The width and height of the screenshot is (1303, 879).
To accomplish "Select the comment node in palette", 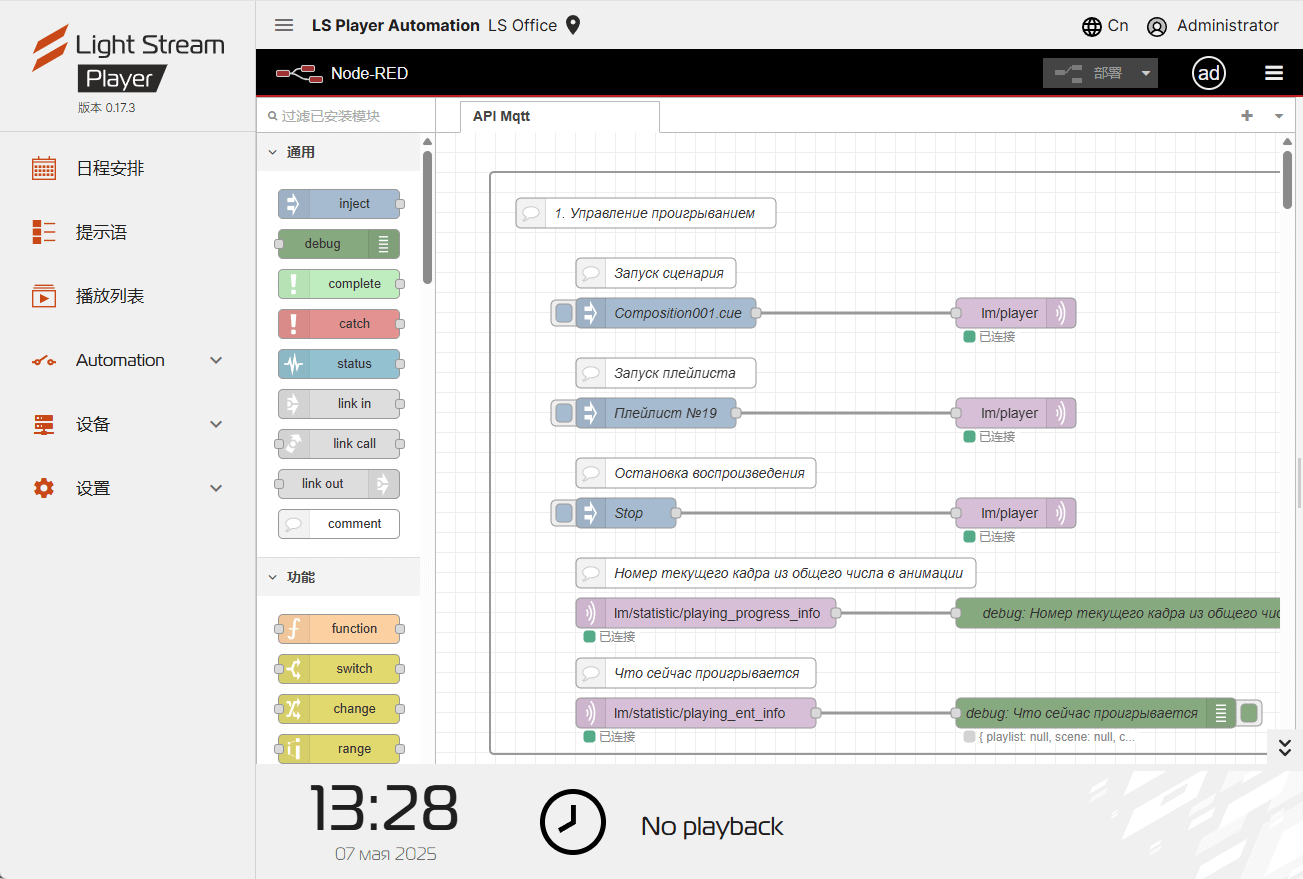I will 339,524.
